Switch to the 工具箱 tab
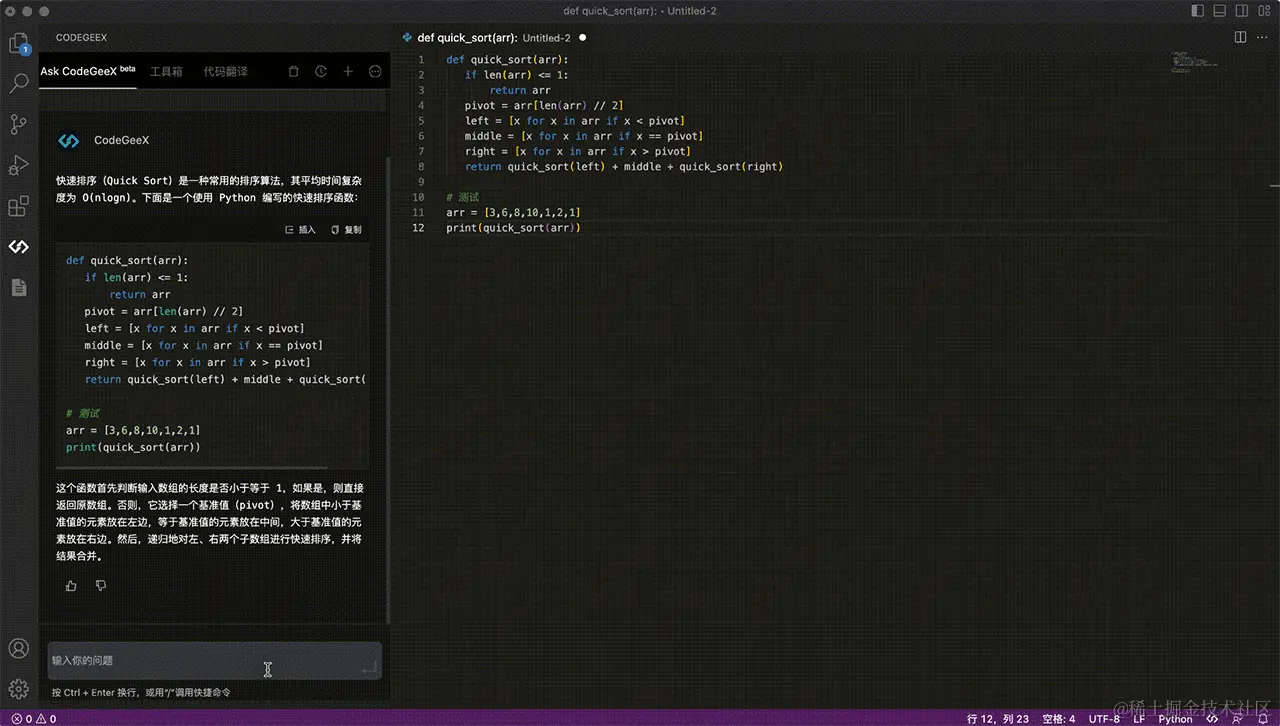The image size is (1280, 726). [166, 72]
